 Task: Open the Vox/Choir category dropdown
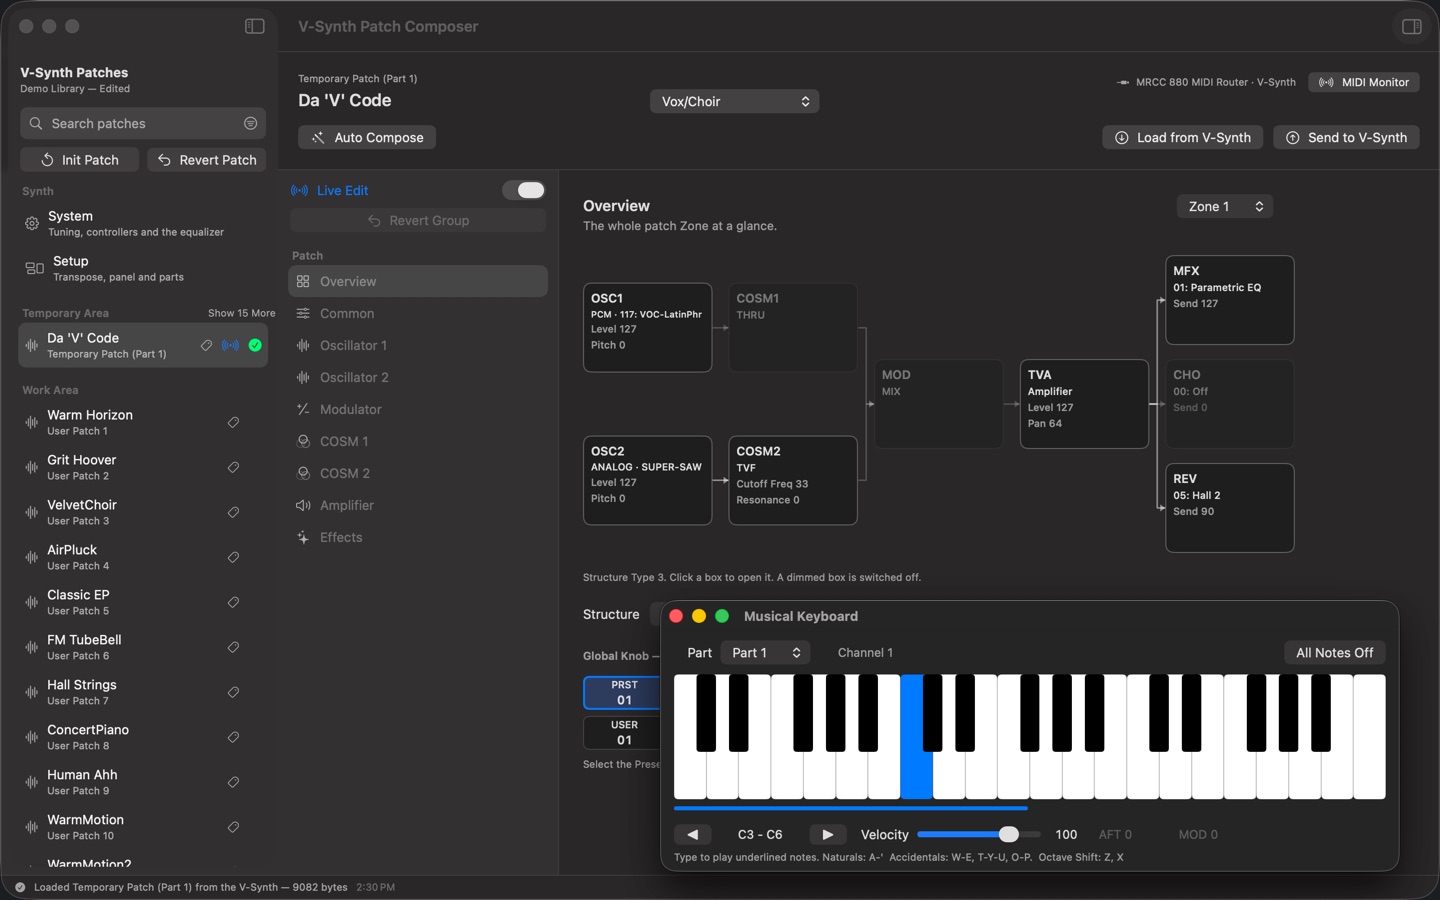click(x=735, y=101)
